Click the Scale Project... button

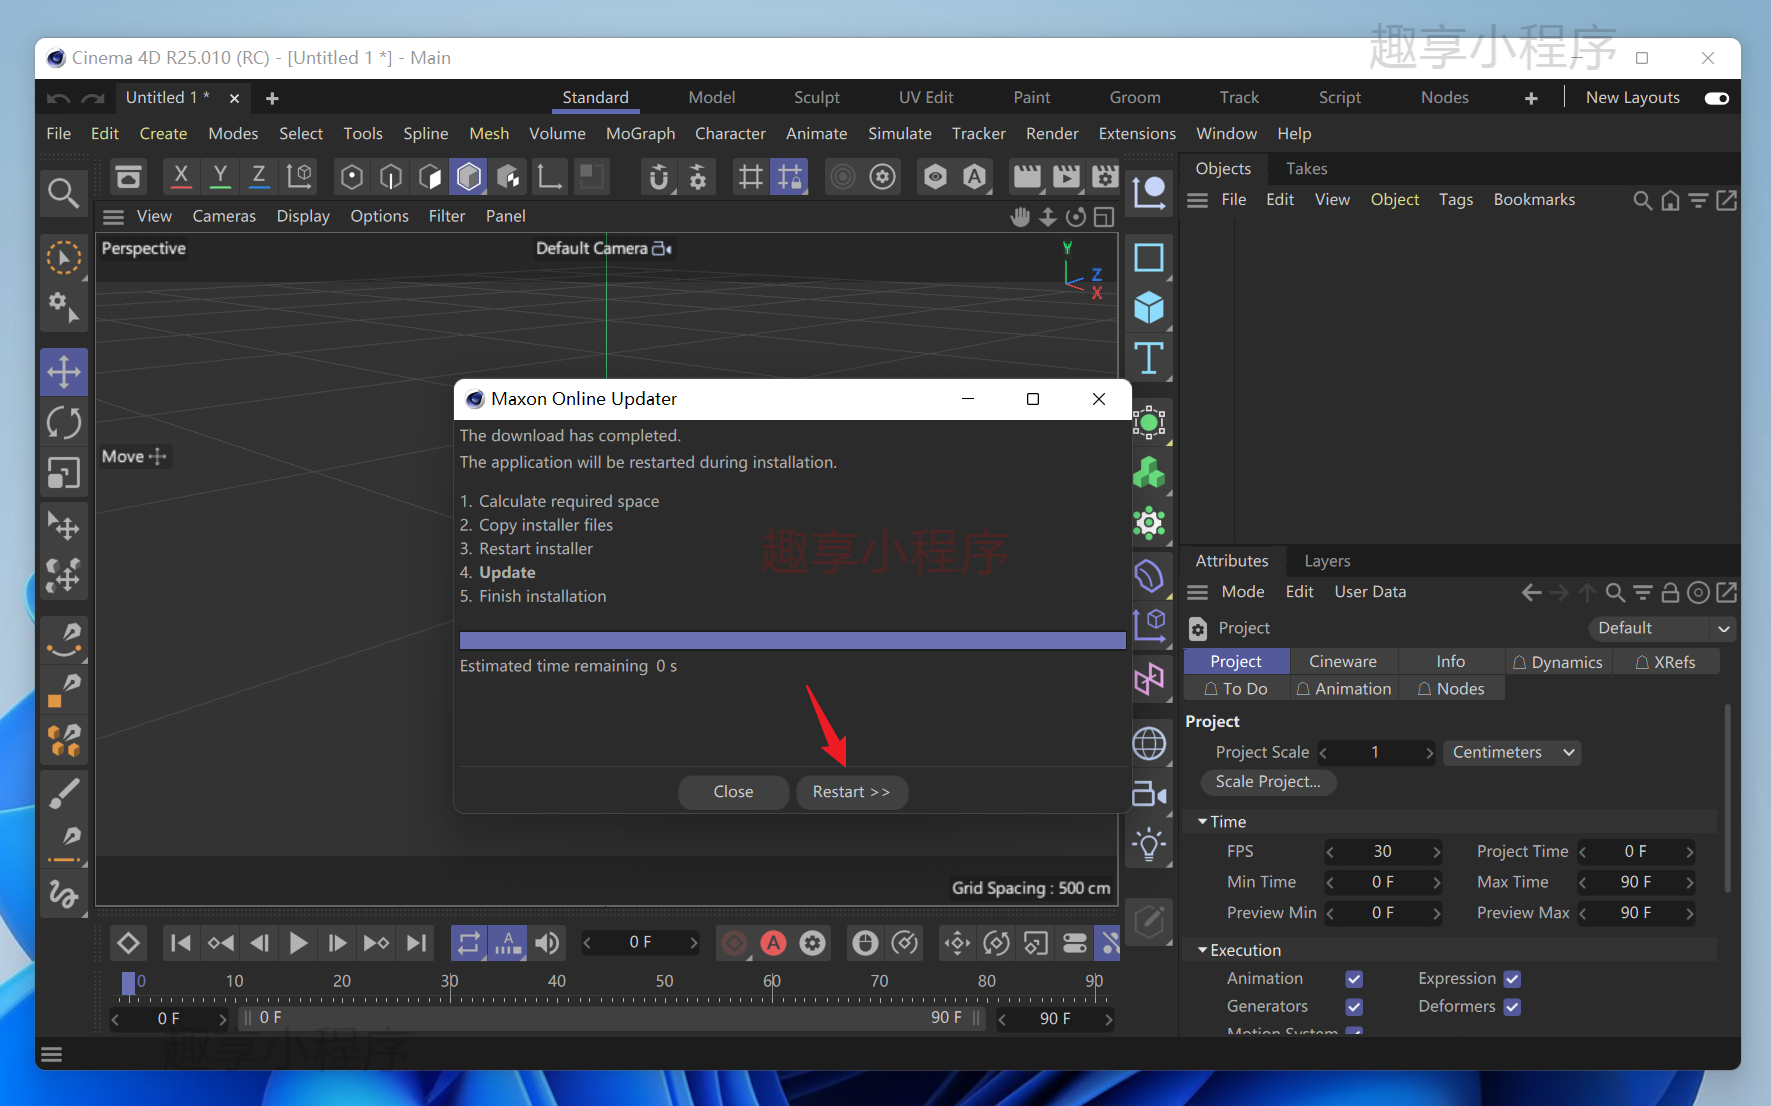pyautogui.click(x=1268, y=782)
